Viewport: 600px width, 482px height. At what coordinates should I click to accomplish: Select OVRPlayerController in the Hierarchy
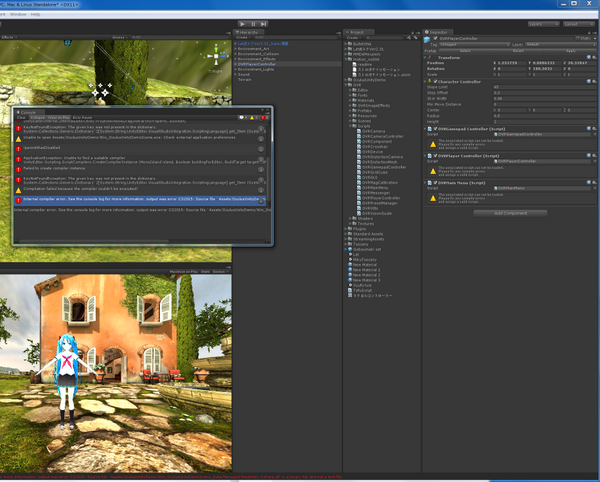(x=256, y=64)
